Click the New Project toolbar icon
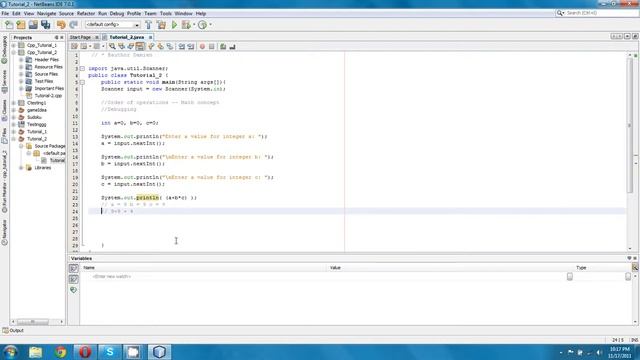Image resolution: width=640 pixels, height=360 pixels. [x=21, y=25]
